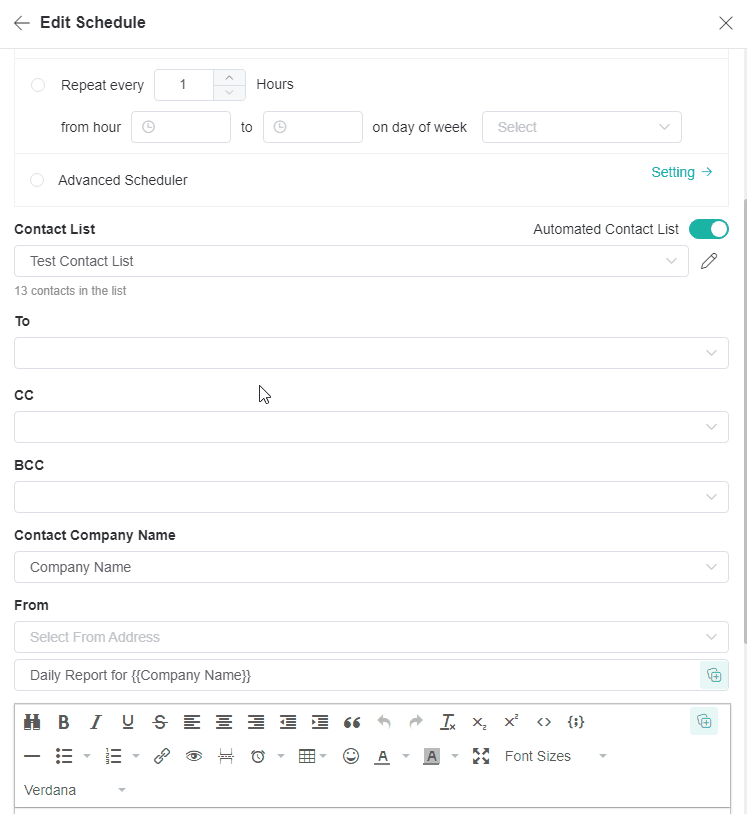The image size is (747, 814).
Task: Open the text color picker arrow
Action: [x=406, y=757]
